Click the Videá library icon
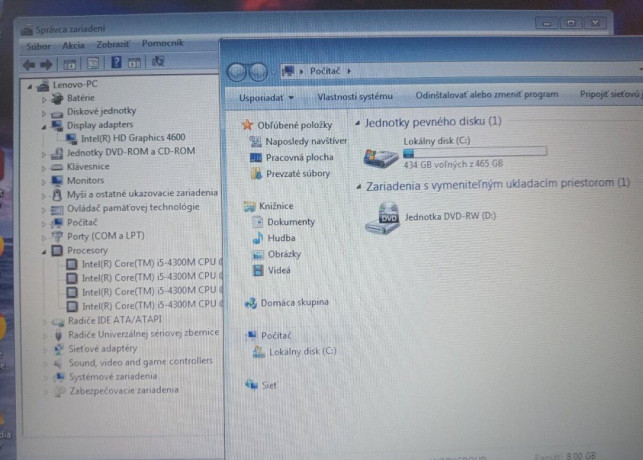The image size is (643, 460). pos(258,270)
